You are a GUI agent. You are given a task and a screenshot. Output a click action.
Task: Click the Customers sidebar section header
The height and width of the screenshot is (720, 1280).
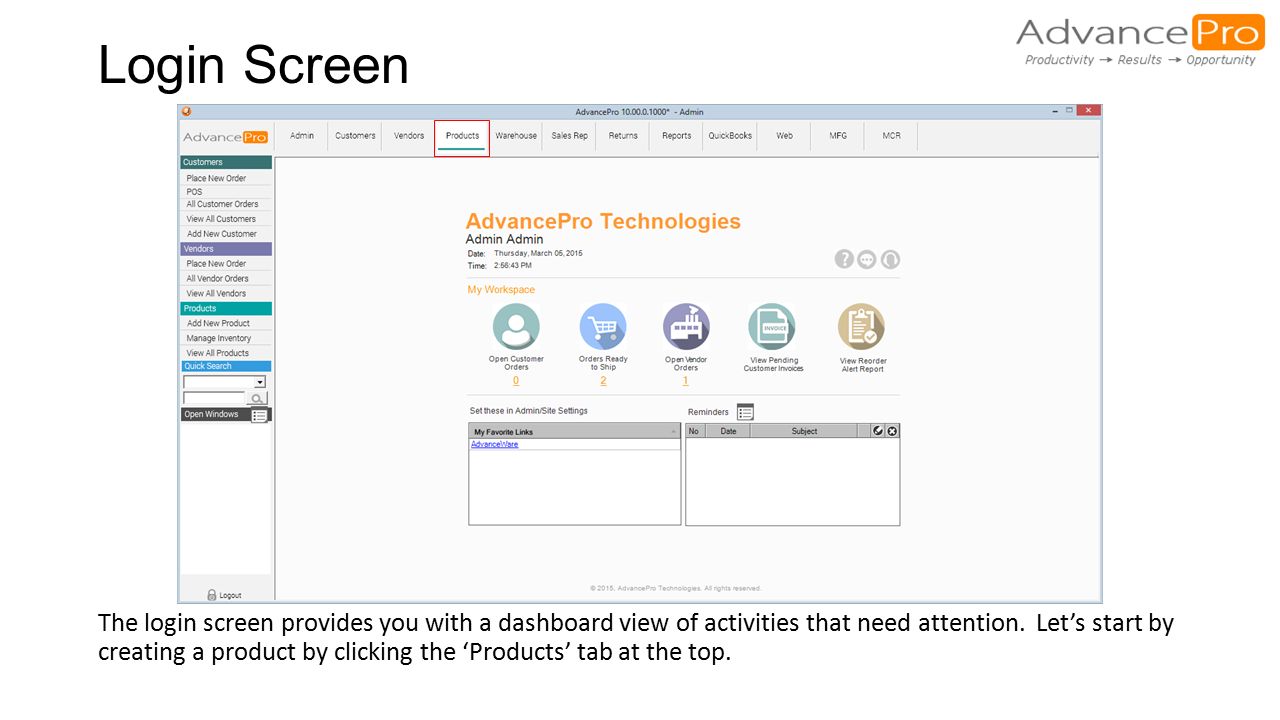pos(226,162)
